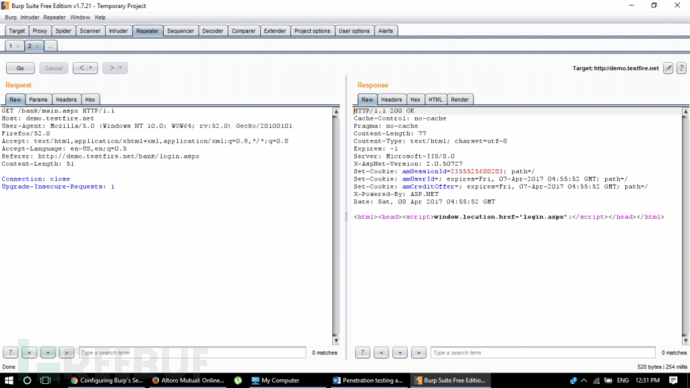This screenshot has width=690, height=388.
Task: Open the Alerts tab
Action: pyautogui.click(x=385, y=31)
